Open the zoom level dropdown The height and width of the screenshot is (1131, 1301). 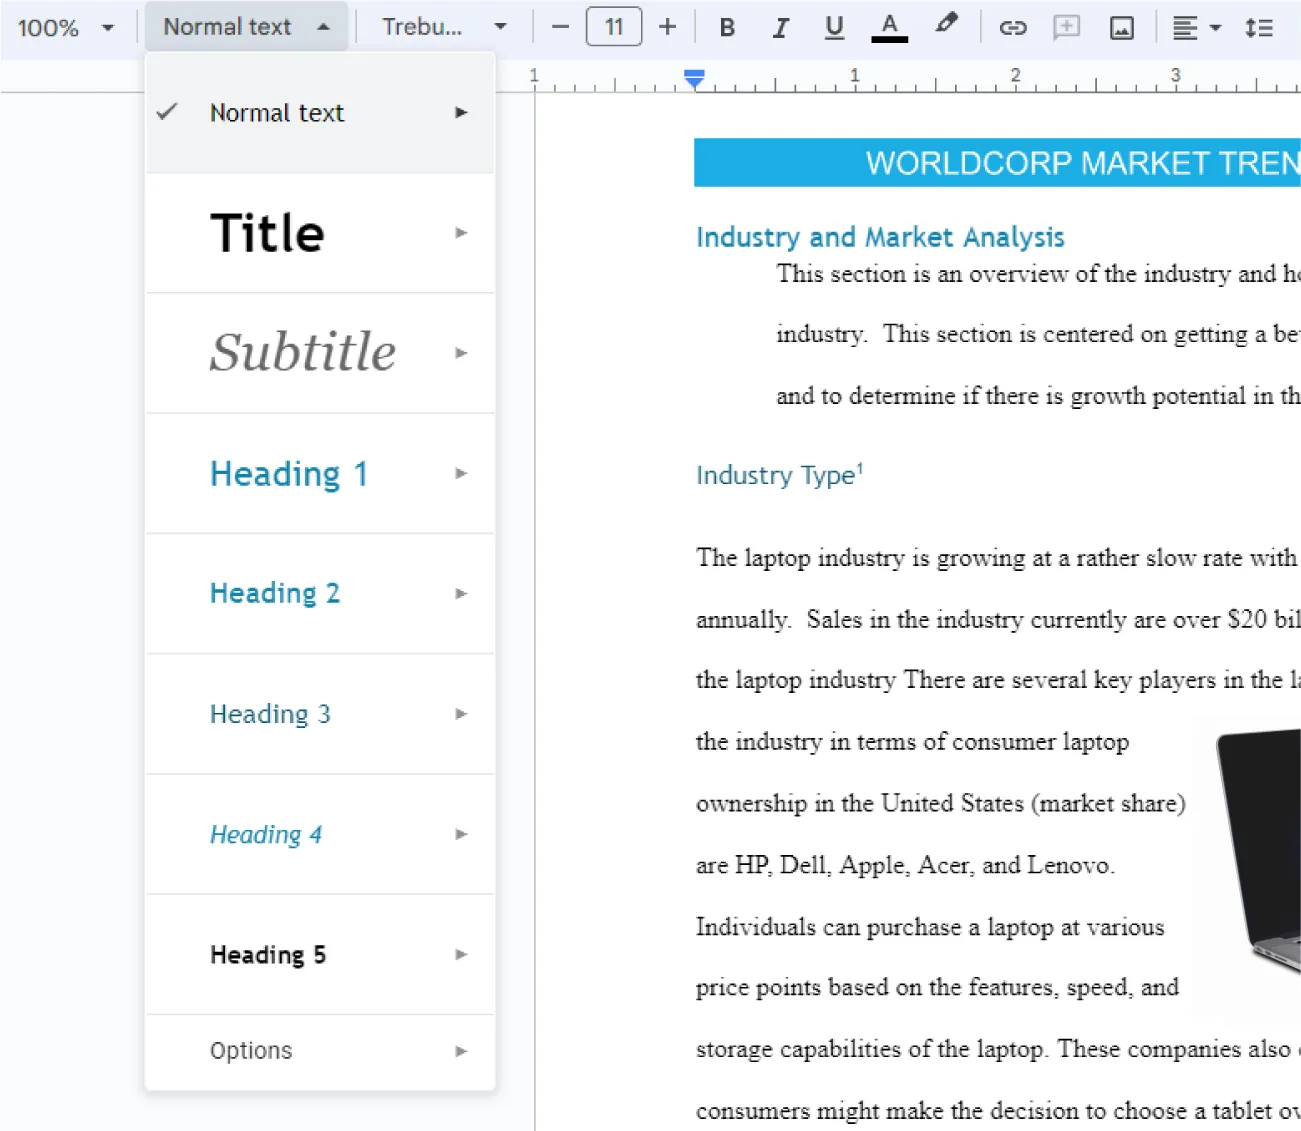pos(65,27)
